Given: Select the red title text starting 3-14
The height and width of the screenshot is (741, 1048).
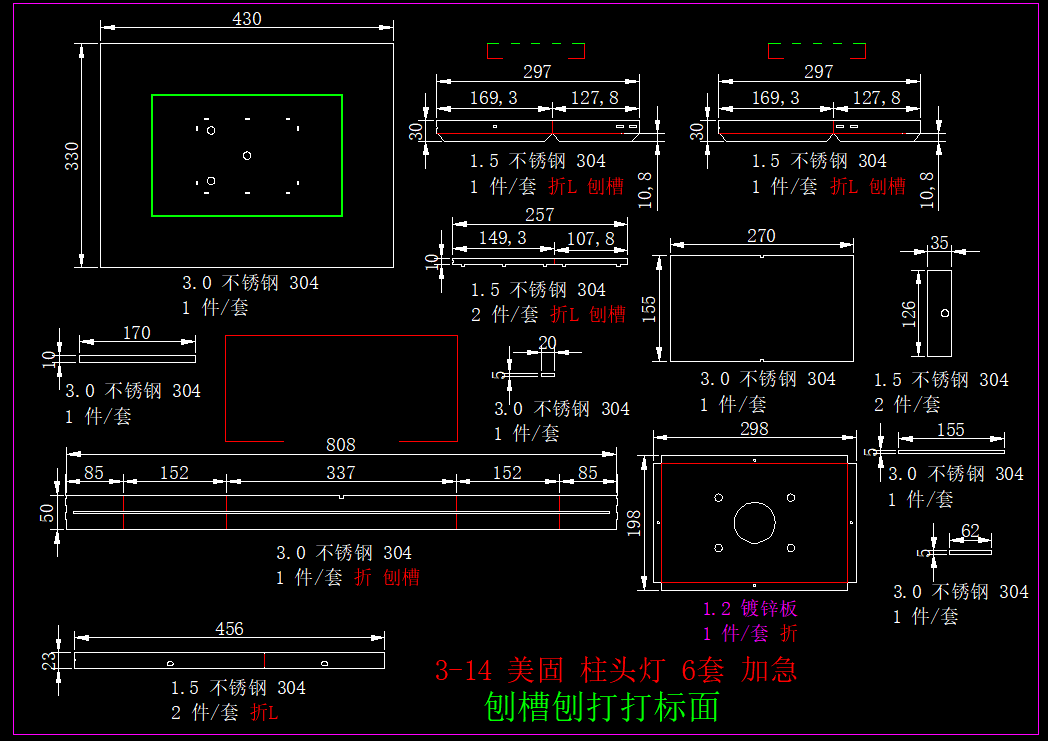Looking at the screenshot, I should (x=616, y=670).
